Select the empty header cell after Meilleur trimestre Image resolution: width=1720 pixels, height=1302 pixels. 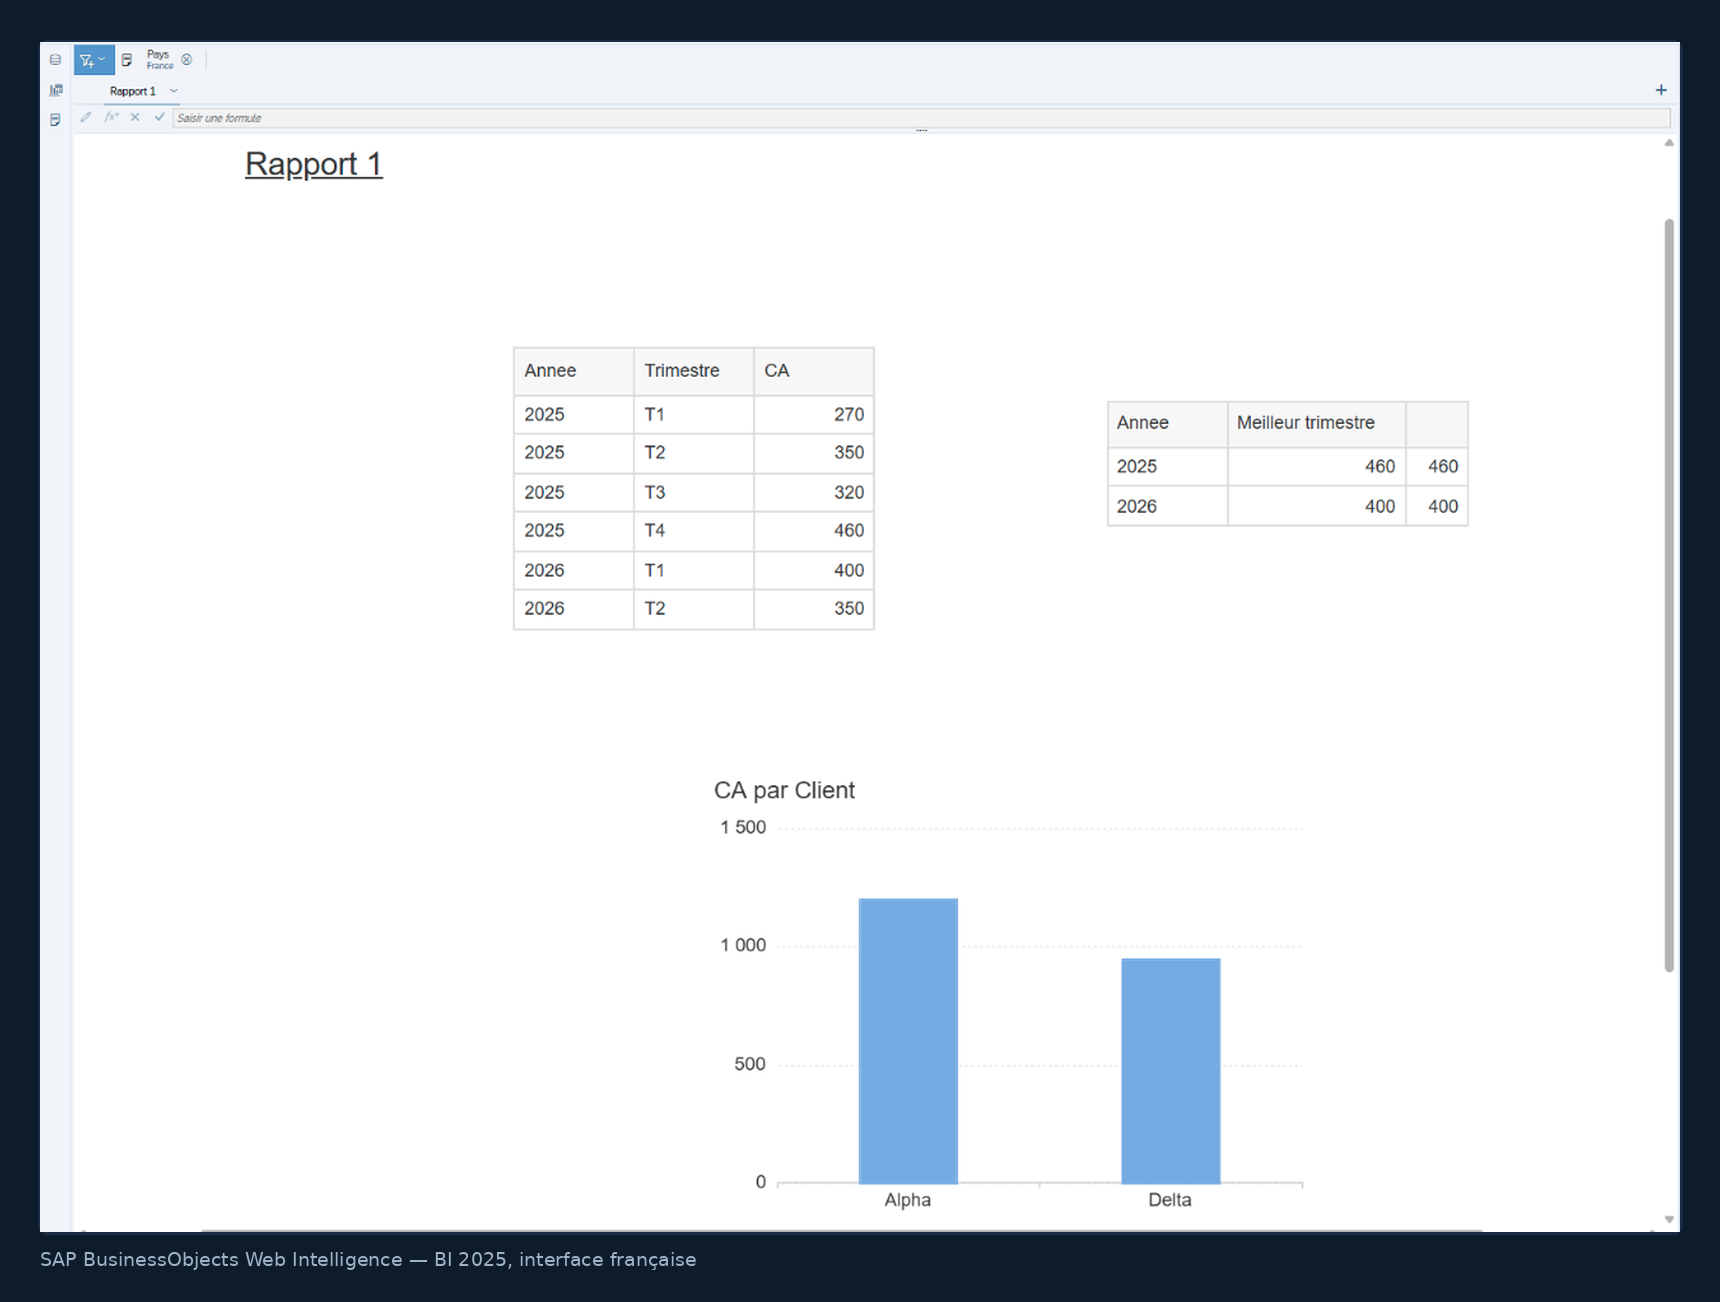click(x=1436, y=424)
